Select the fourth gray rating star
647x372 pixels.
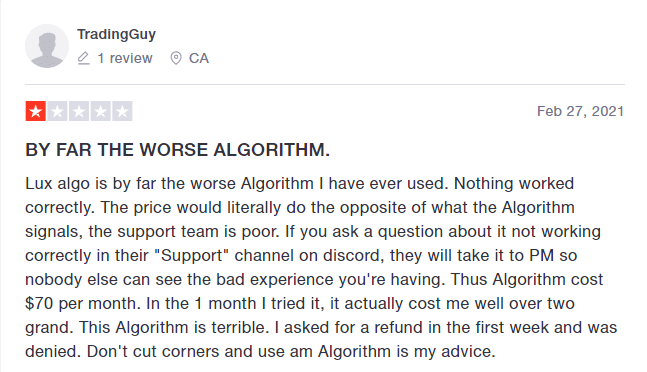coord(100,111)
